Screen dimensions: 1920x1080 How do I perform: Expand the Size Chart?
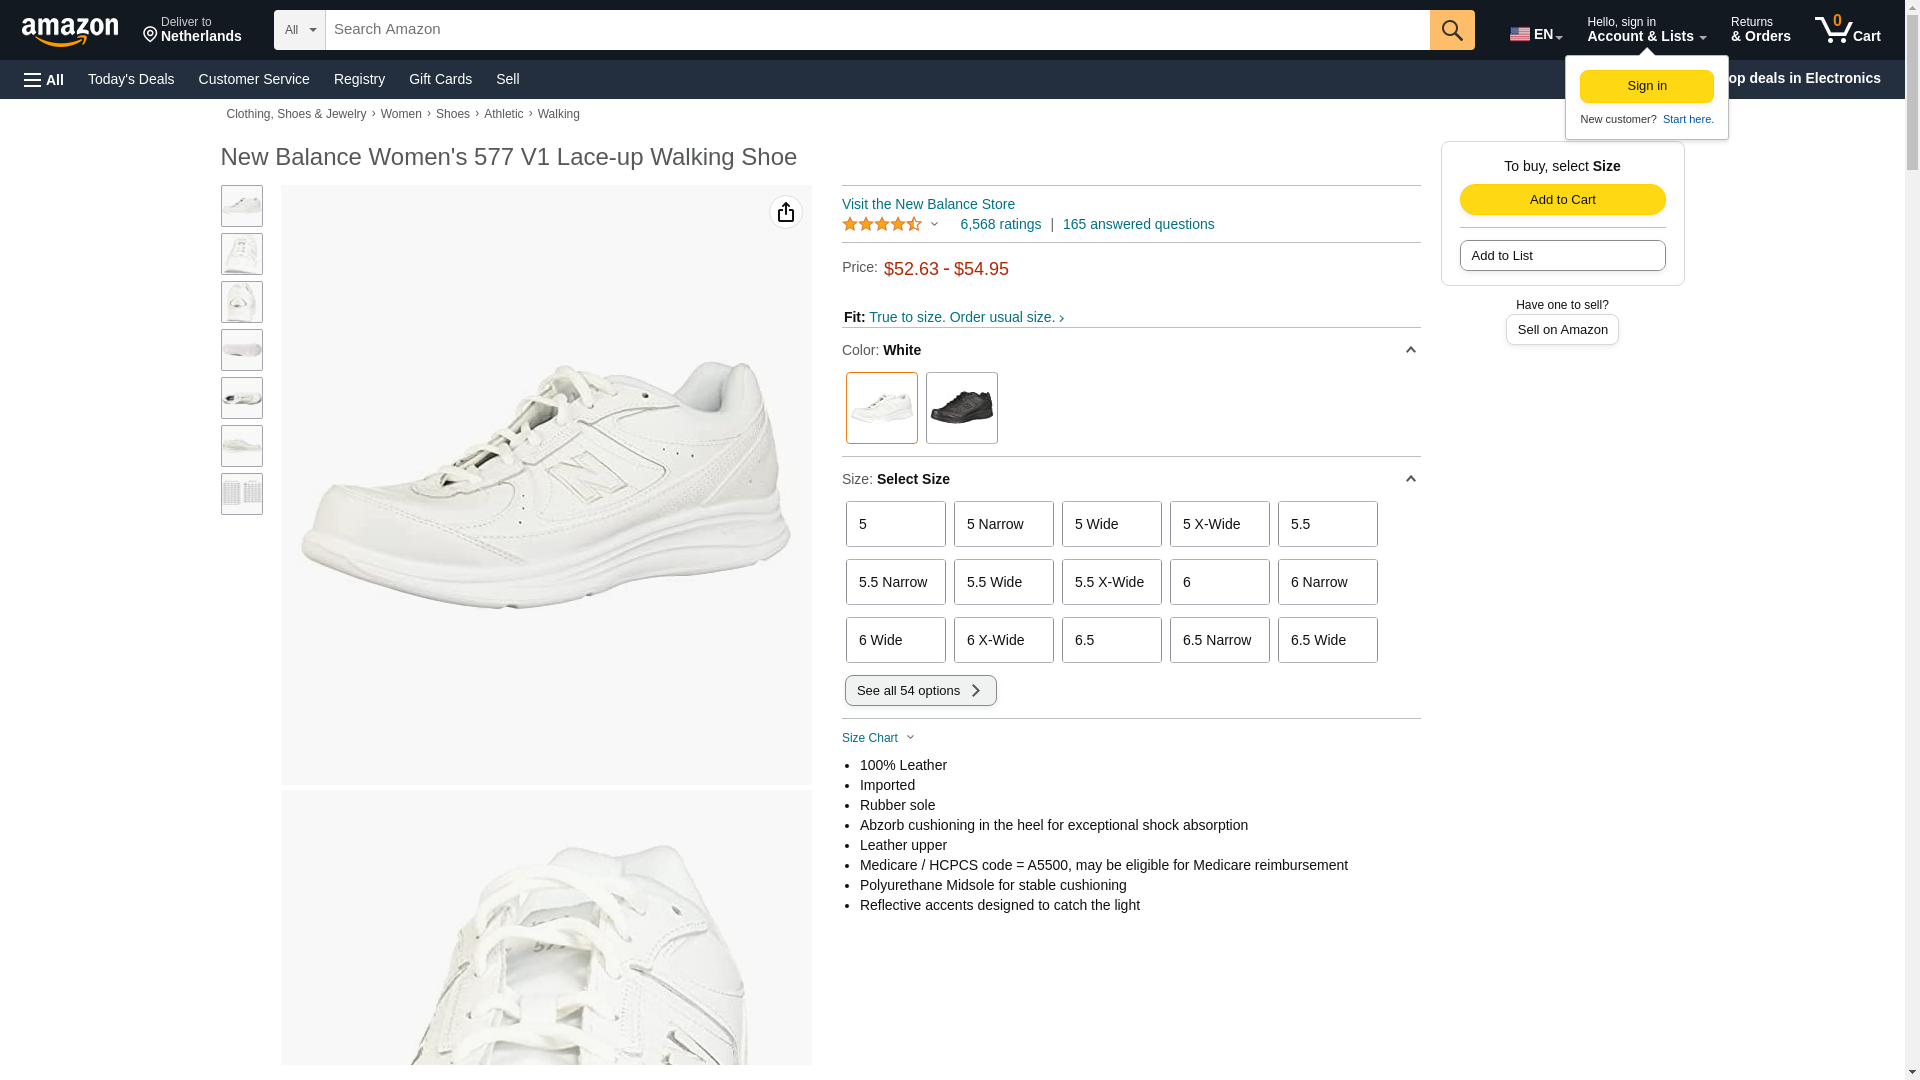(x=878, y=738)
